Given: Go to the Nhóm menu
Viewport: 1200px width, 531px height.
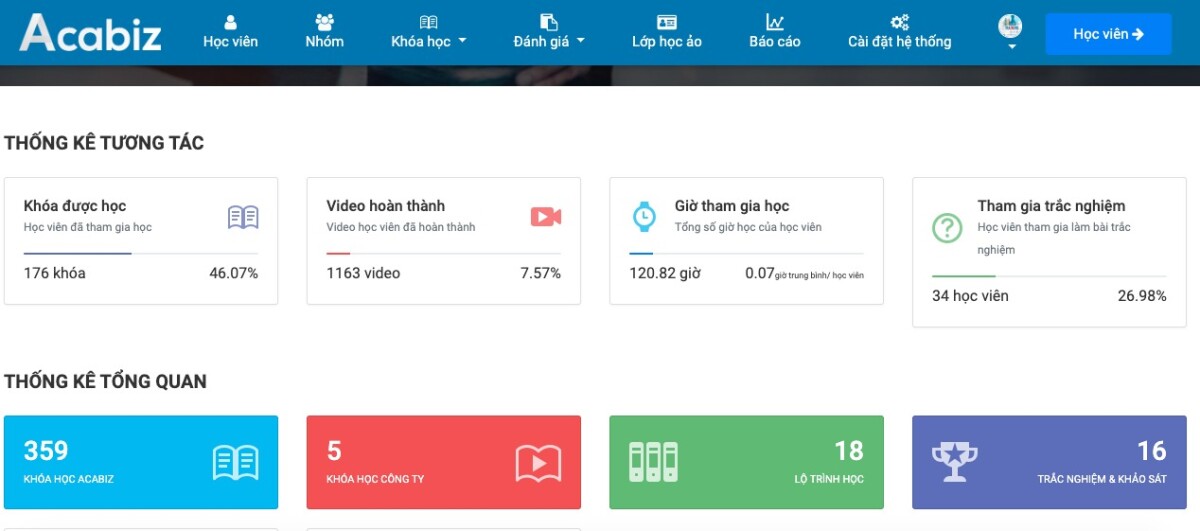Looking at the screenshot, I should (x=325, y=32).
